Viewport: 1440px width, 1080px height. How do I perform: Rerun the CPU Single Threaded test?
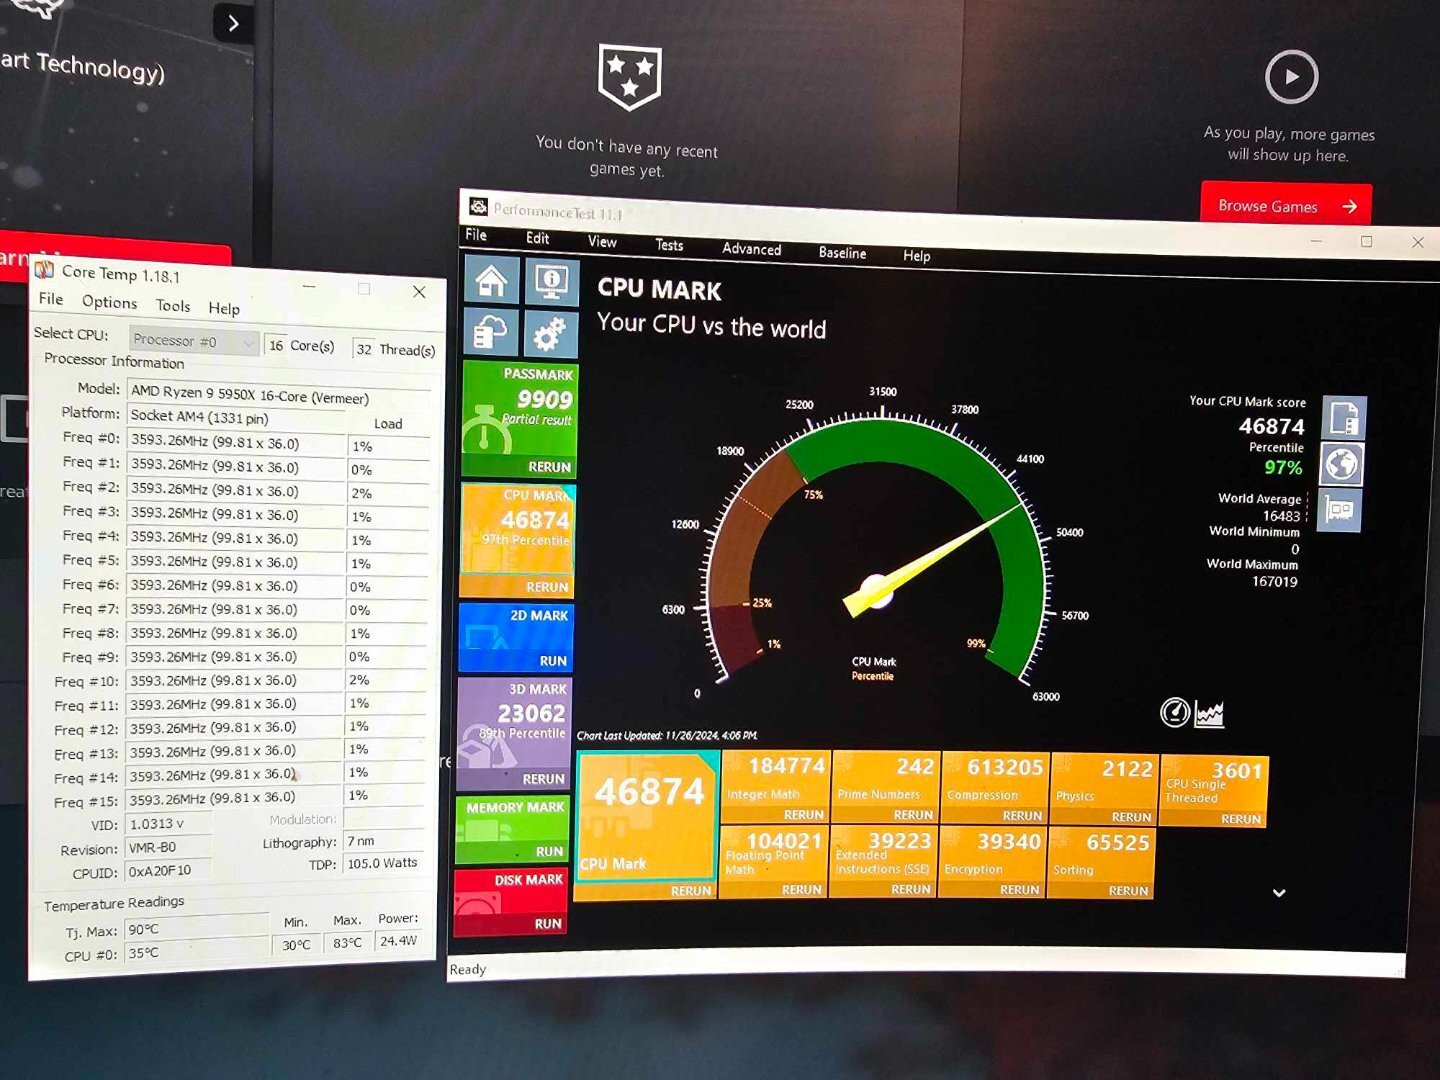(1241, 819)
